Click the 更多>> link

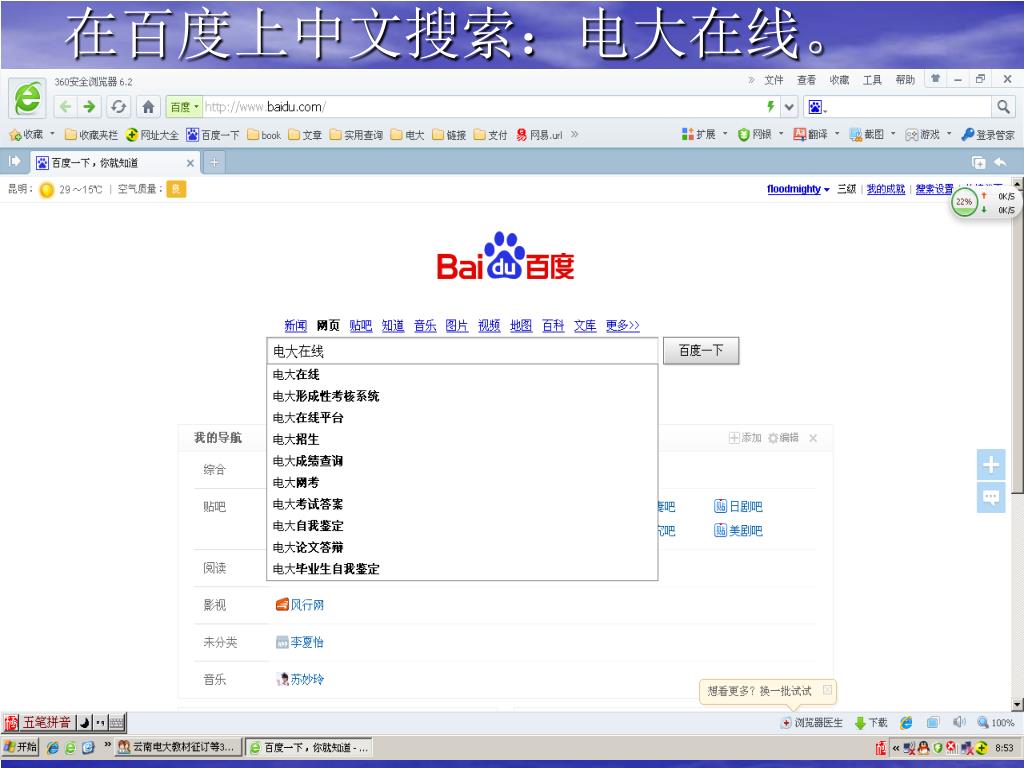(622, 325)
